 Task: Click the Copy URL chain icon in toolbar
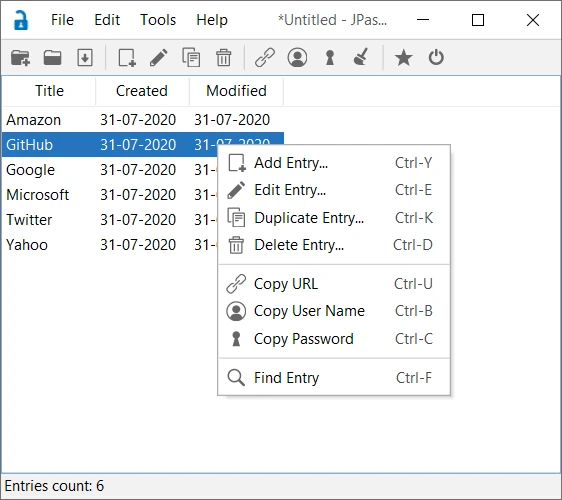[265, 57]
